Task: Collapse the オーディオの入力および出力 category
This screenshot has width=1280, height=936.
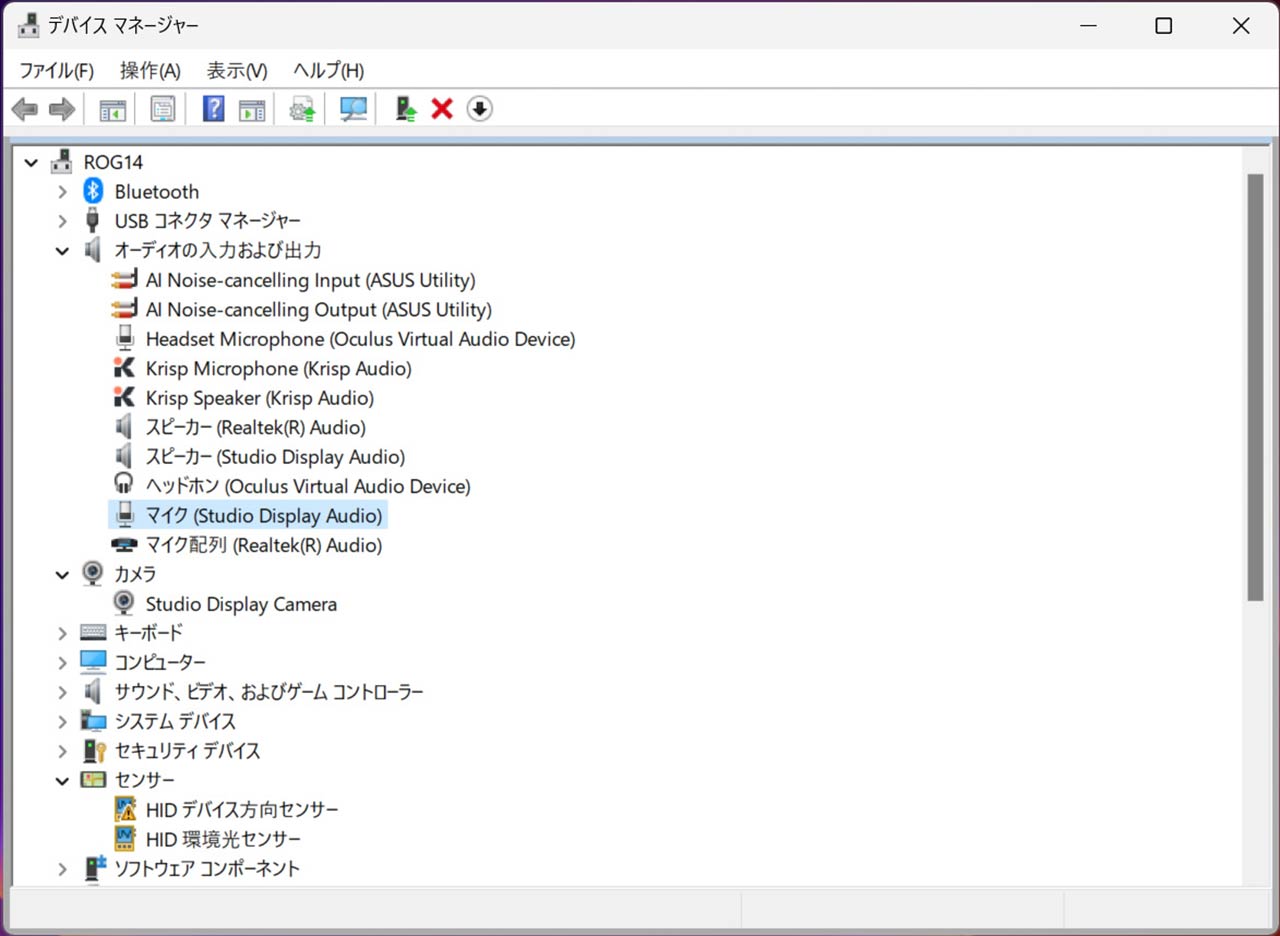Action: pyautogui.click(x=62, y=250)
